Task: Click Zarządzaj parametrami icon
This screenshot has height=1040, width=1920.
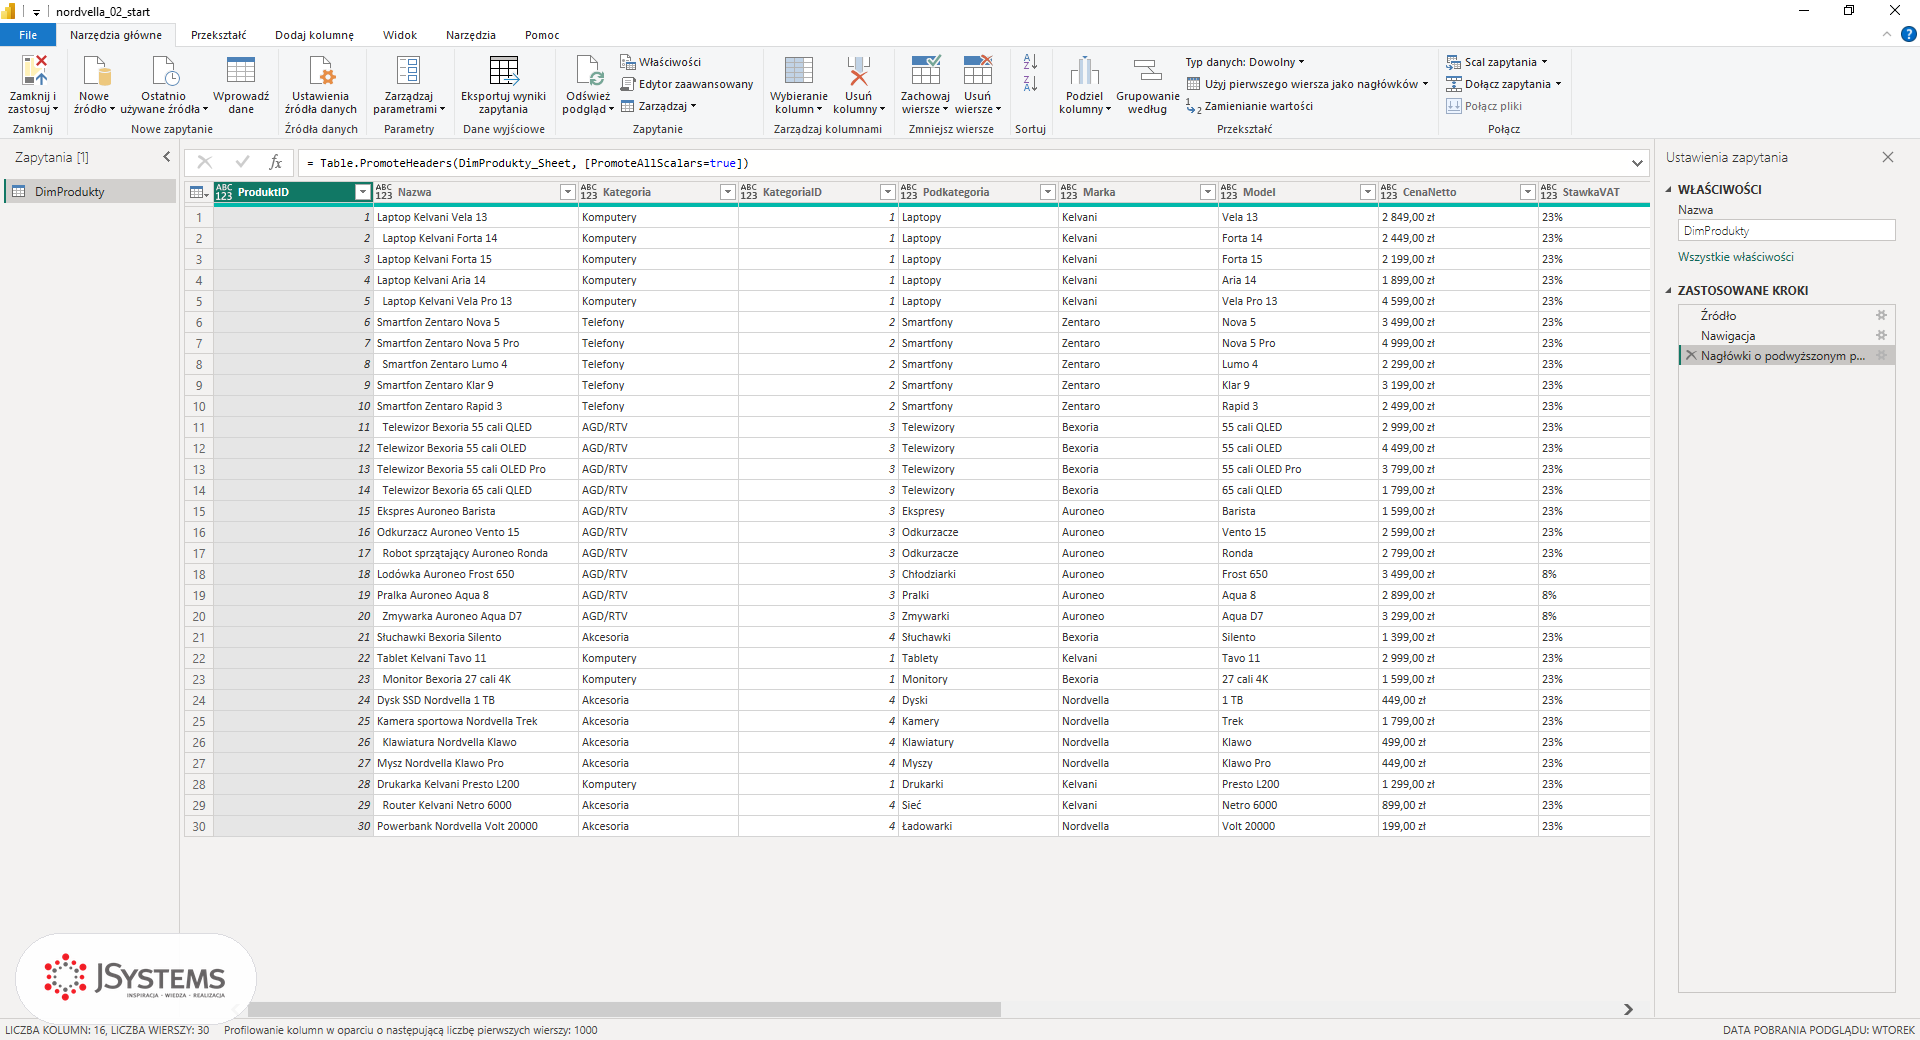Action: [408, 71]
